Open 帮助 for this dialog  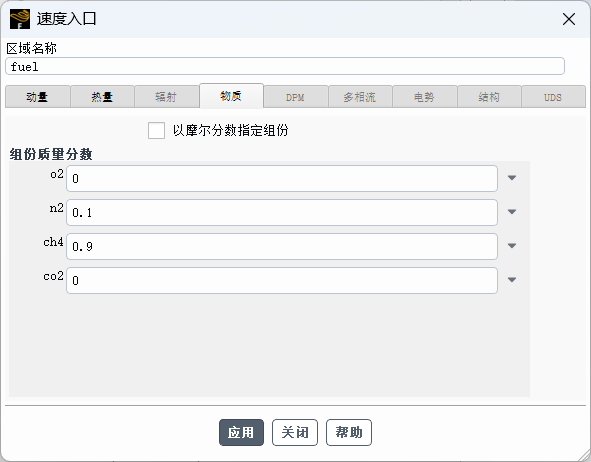tap(349, 432)
